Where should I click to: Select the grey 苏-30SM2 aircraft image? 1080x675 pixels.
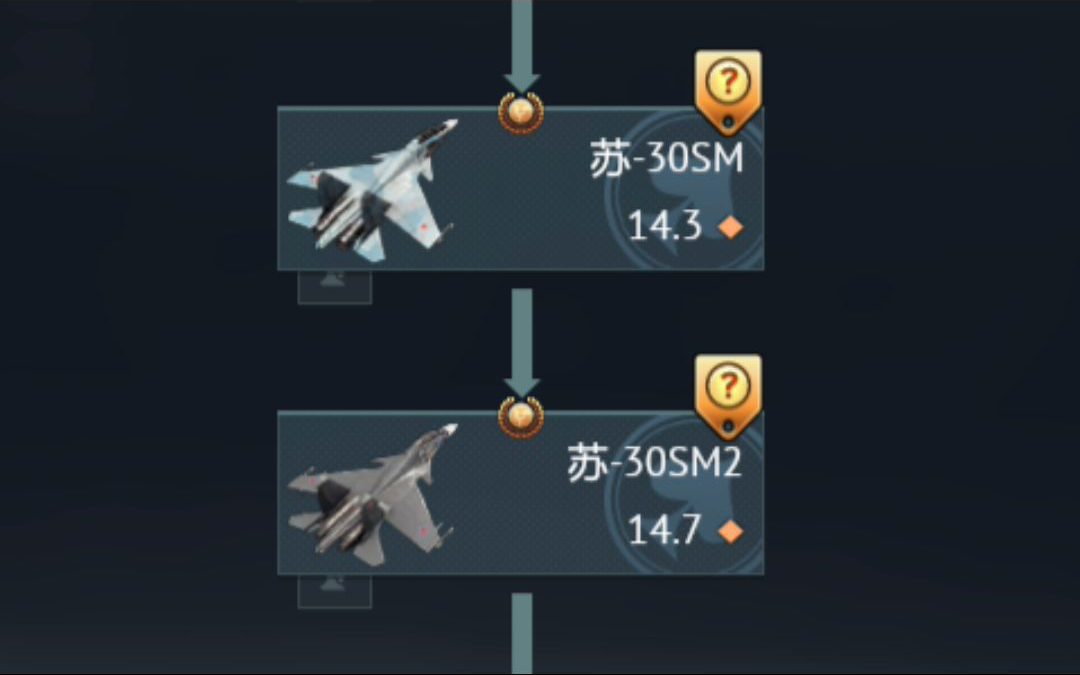(x=372, y=495)
